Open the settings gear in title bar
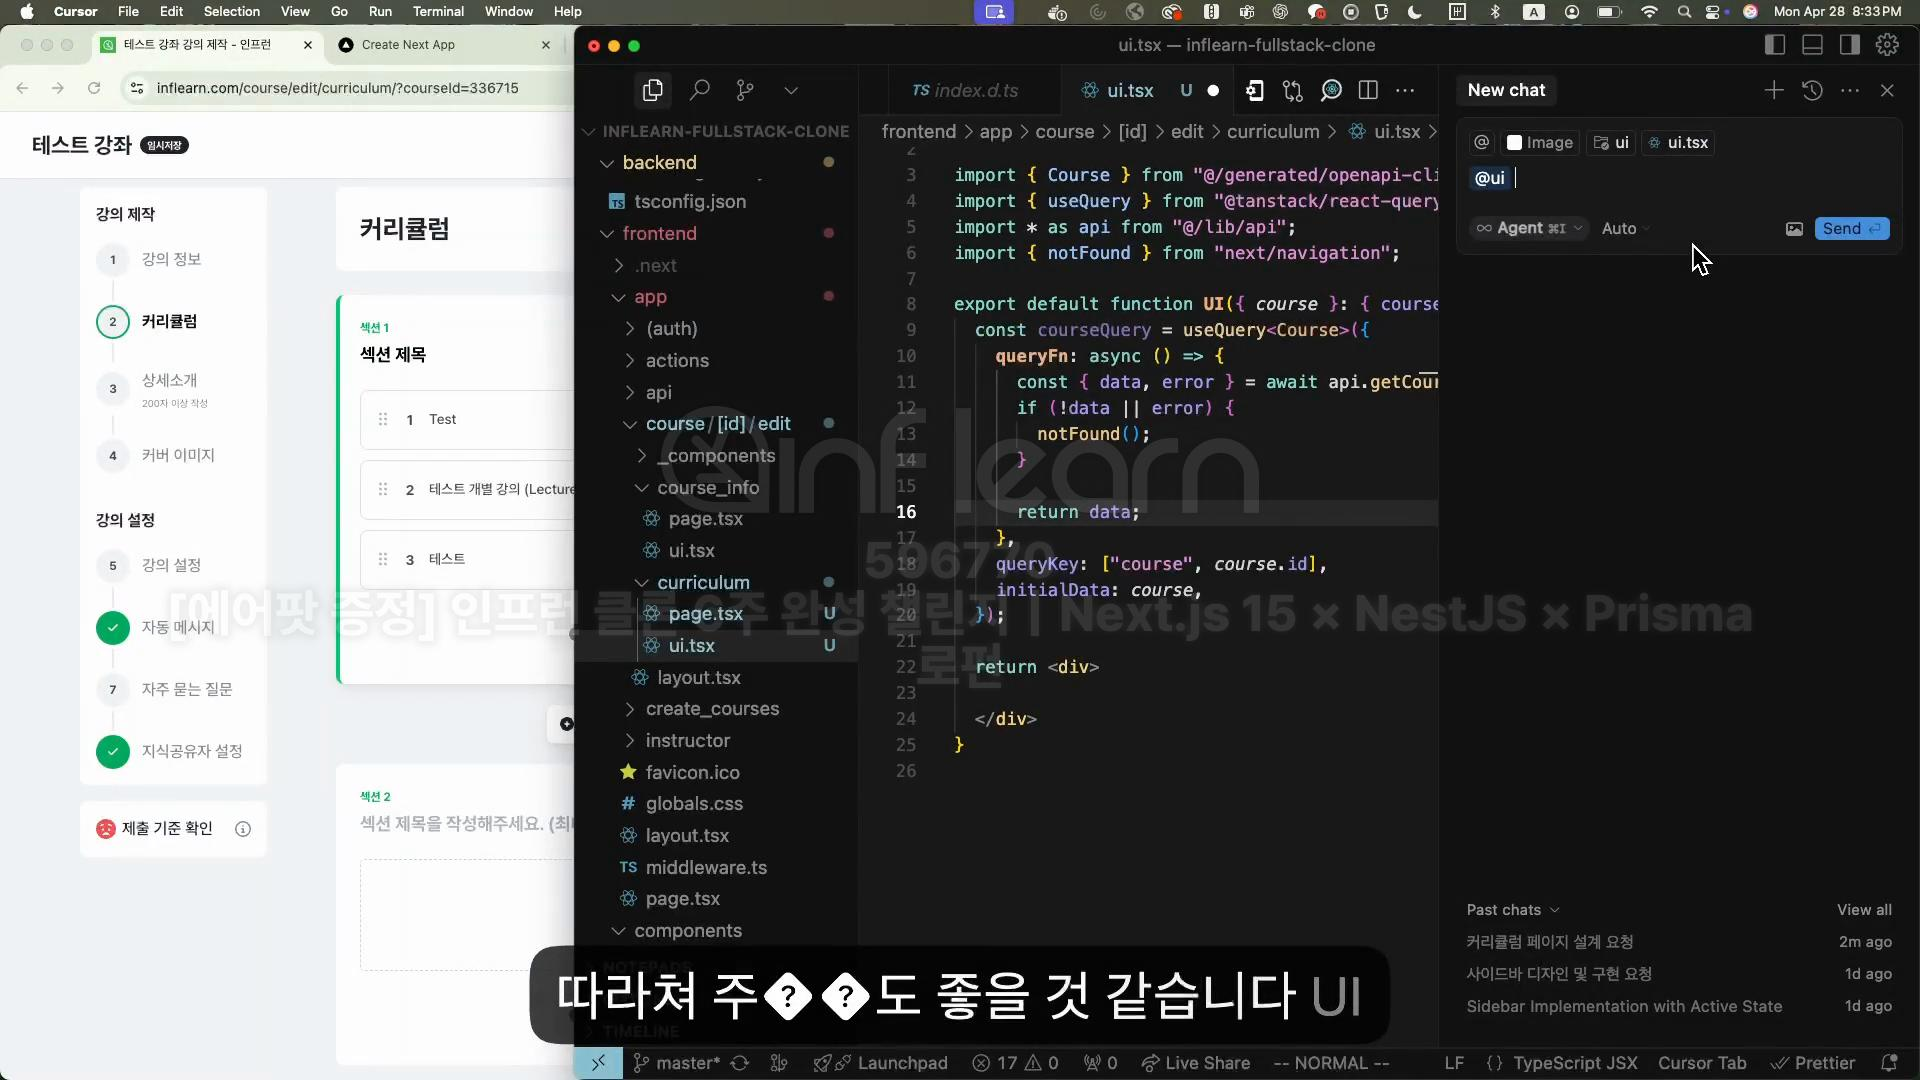Screen dimensions: 1920x1080 click(x=1887, y=45)
